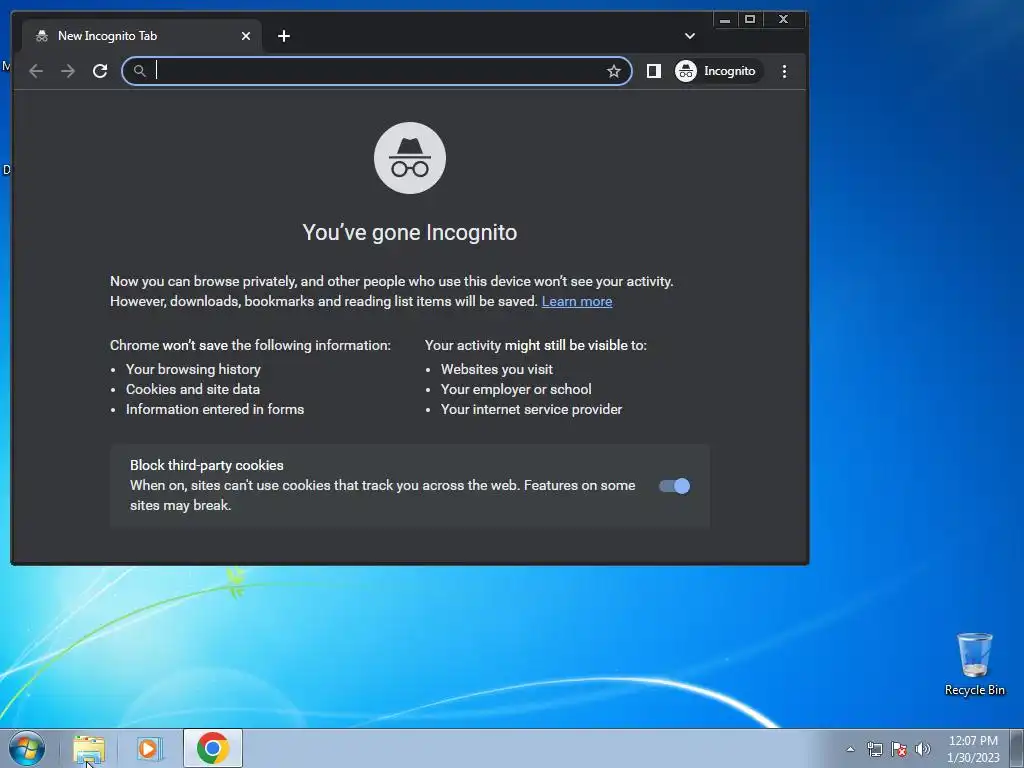Viewport: 1024px width, 768px height.
Task: Click "Information entered in forms" text
Action: click(215, 409)
